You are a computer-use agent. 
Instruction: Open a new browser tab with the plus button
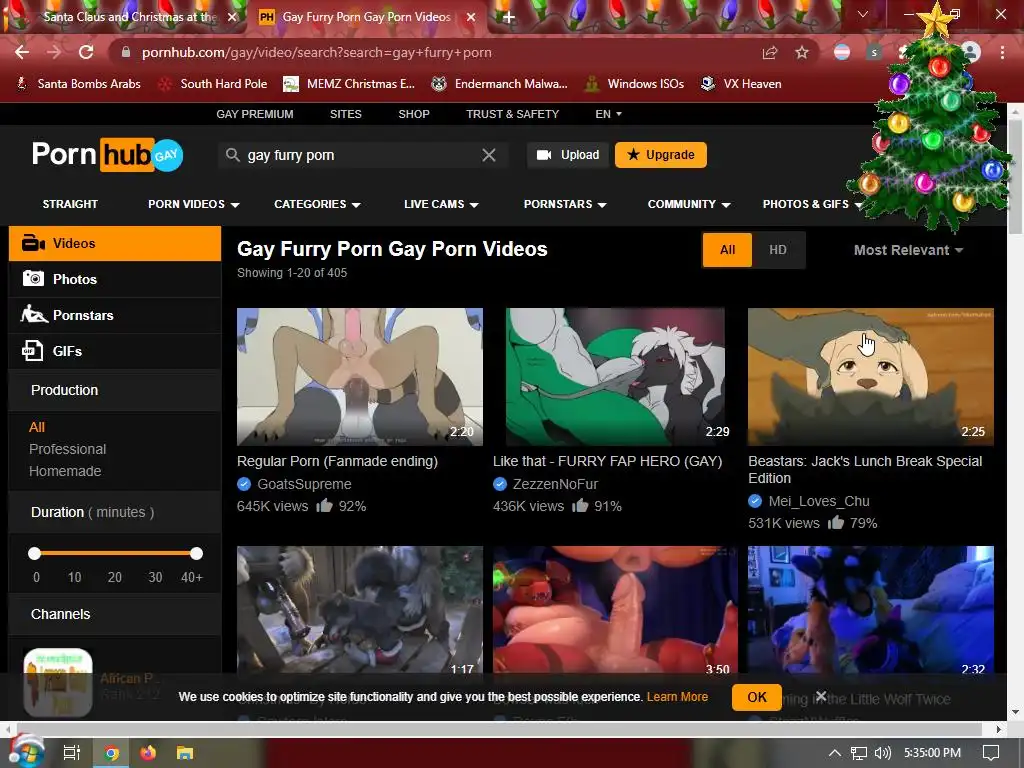tap(509, 17)
